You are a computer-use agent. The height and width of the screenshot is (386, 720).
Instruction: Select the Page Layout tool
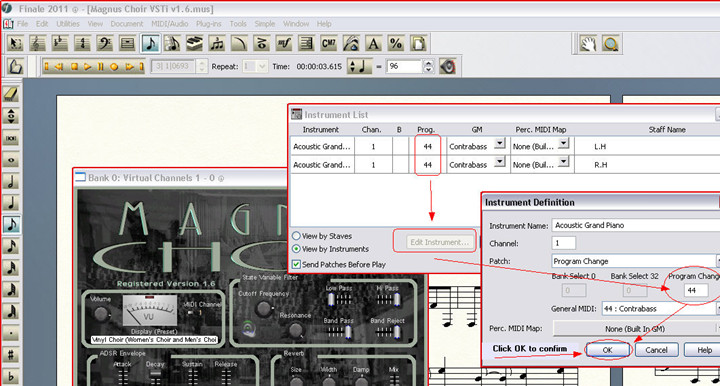click(418, 44)
